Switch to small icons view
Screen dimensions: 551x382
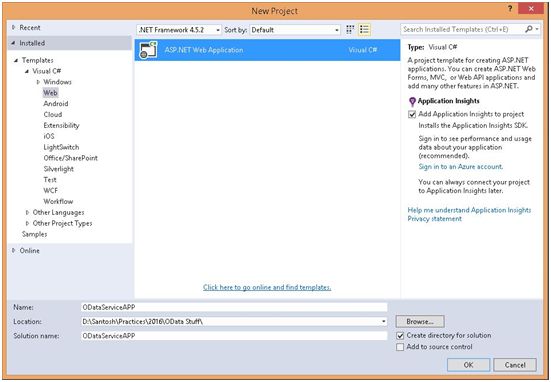[x=350, y=30]
